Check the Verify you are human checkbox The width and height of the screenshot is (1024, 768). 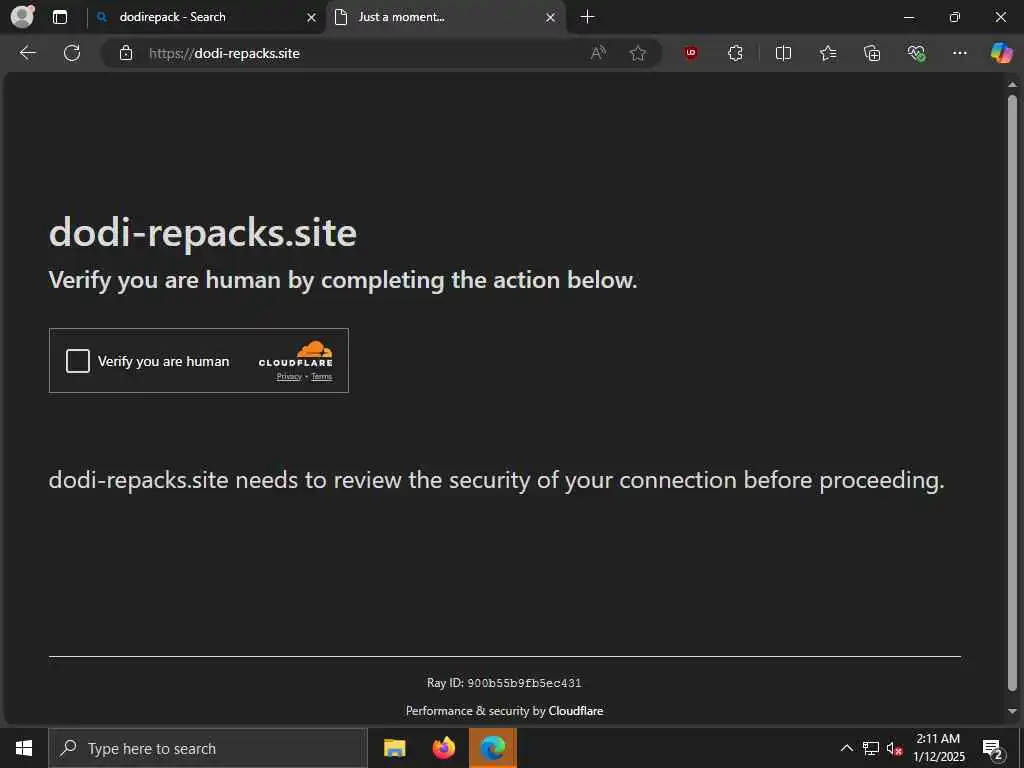[x=78, y=360]
